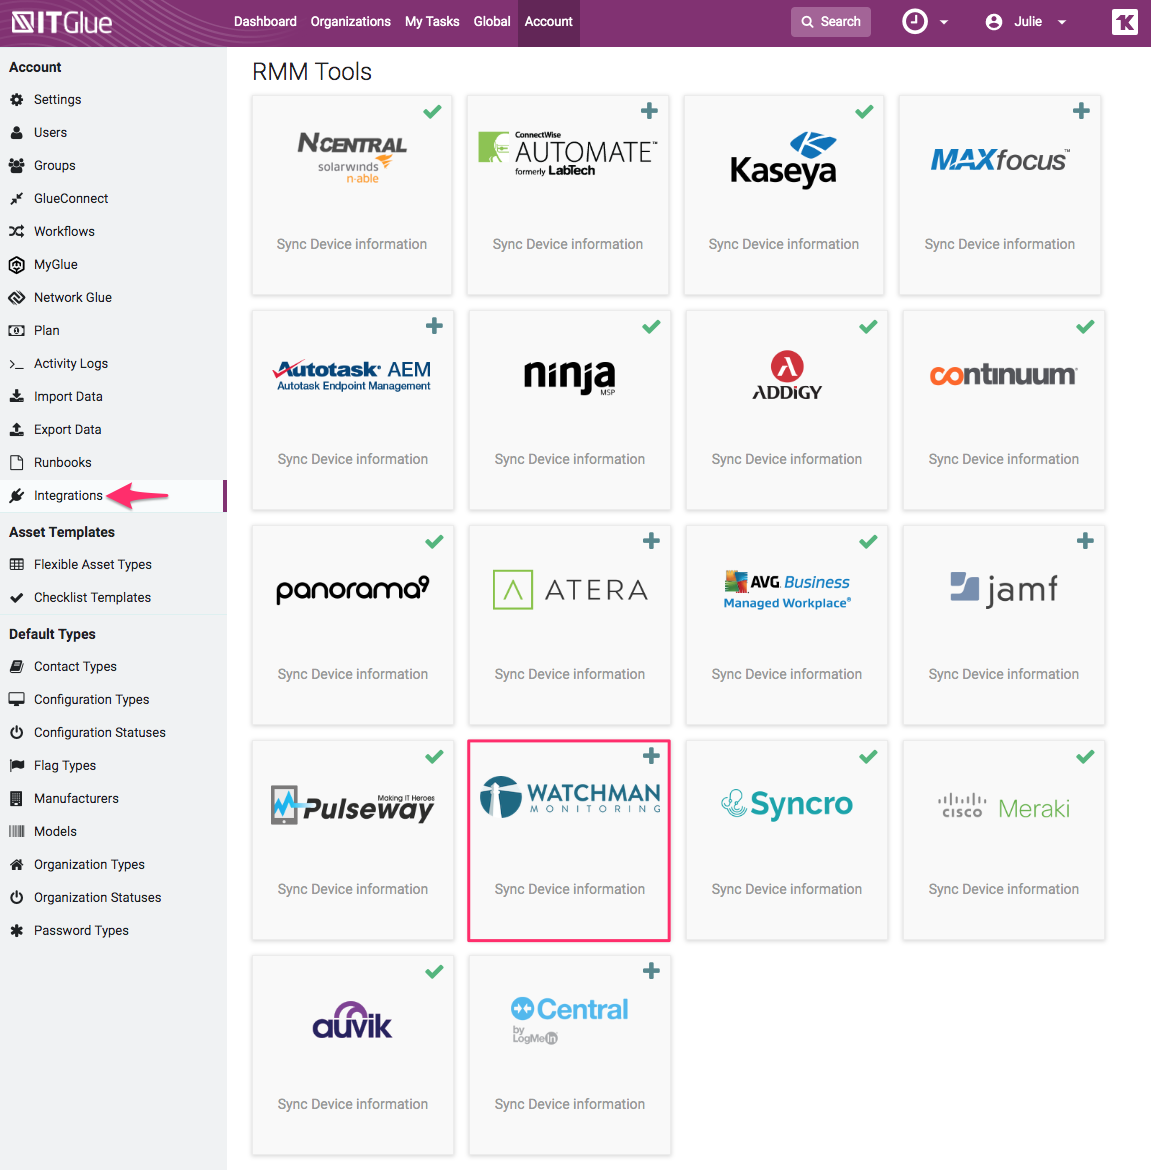Open the Panorama9 integration card

pyautogui.click(x=353, y=625)
